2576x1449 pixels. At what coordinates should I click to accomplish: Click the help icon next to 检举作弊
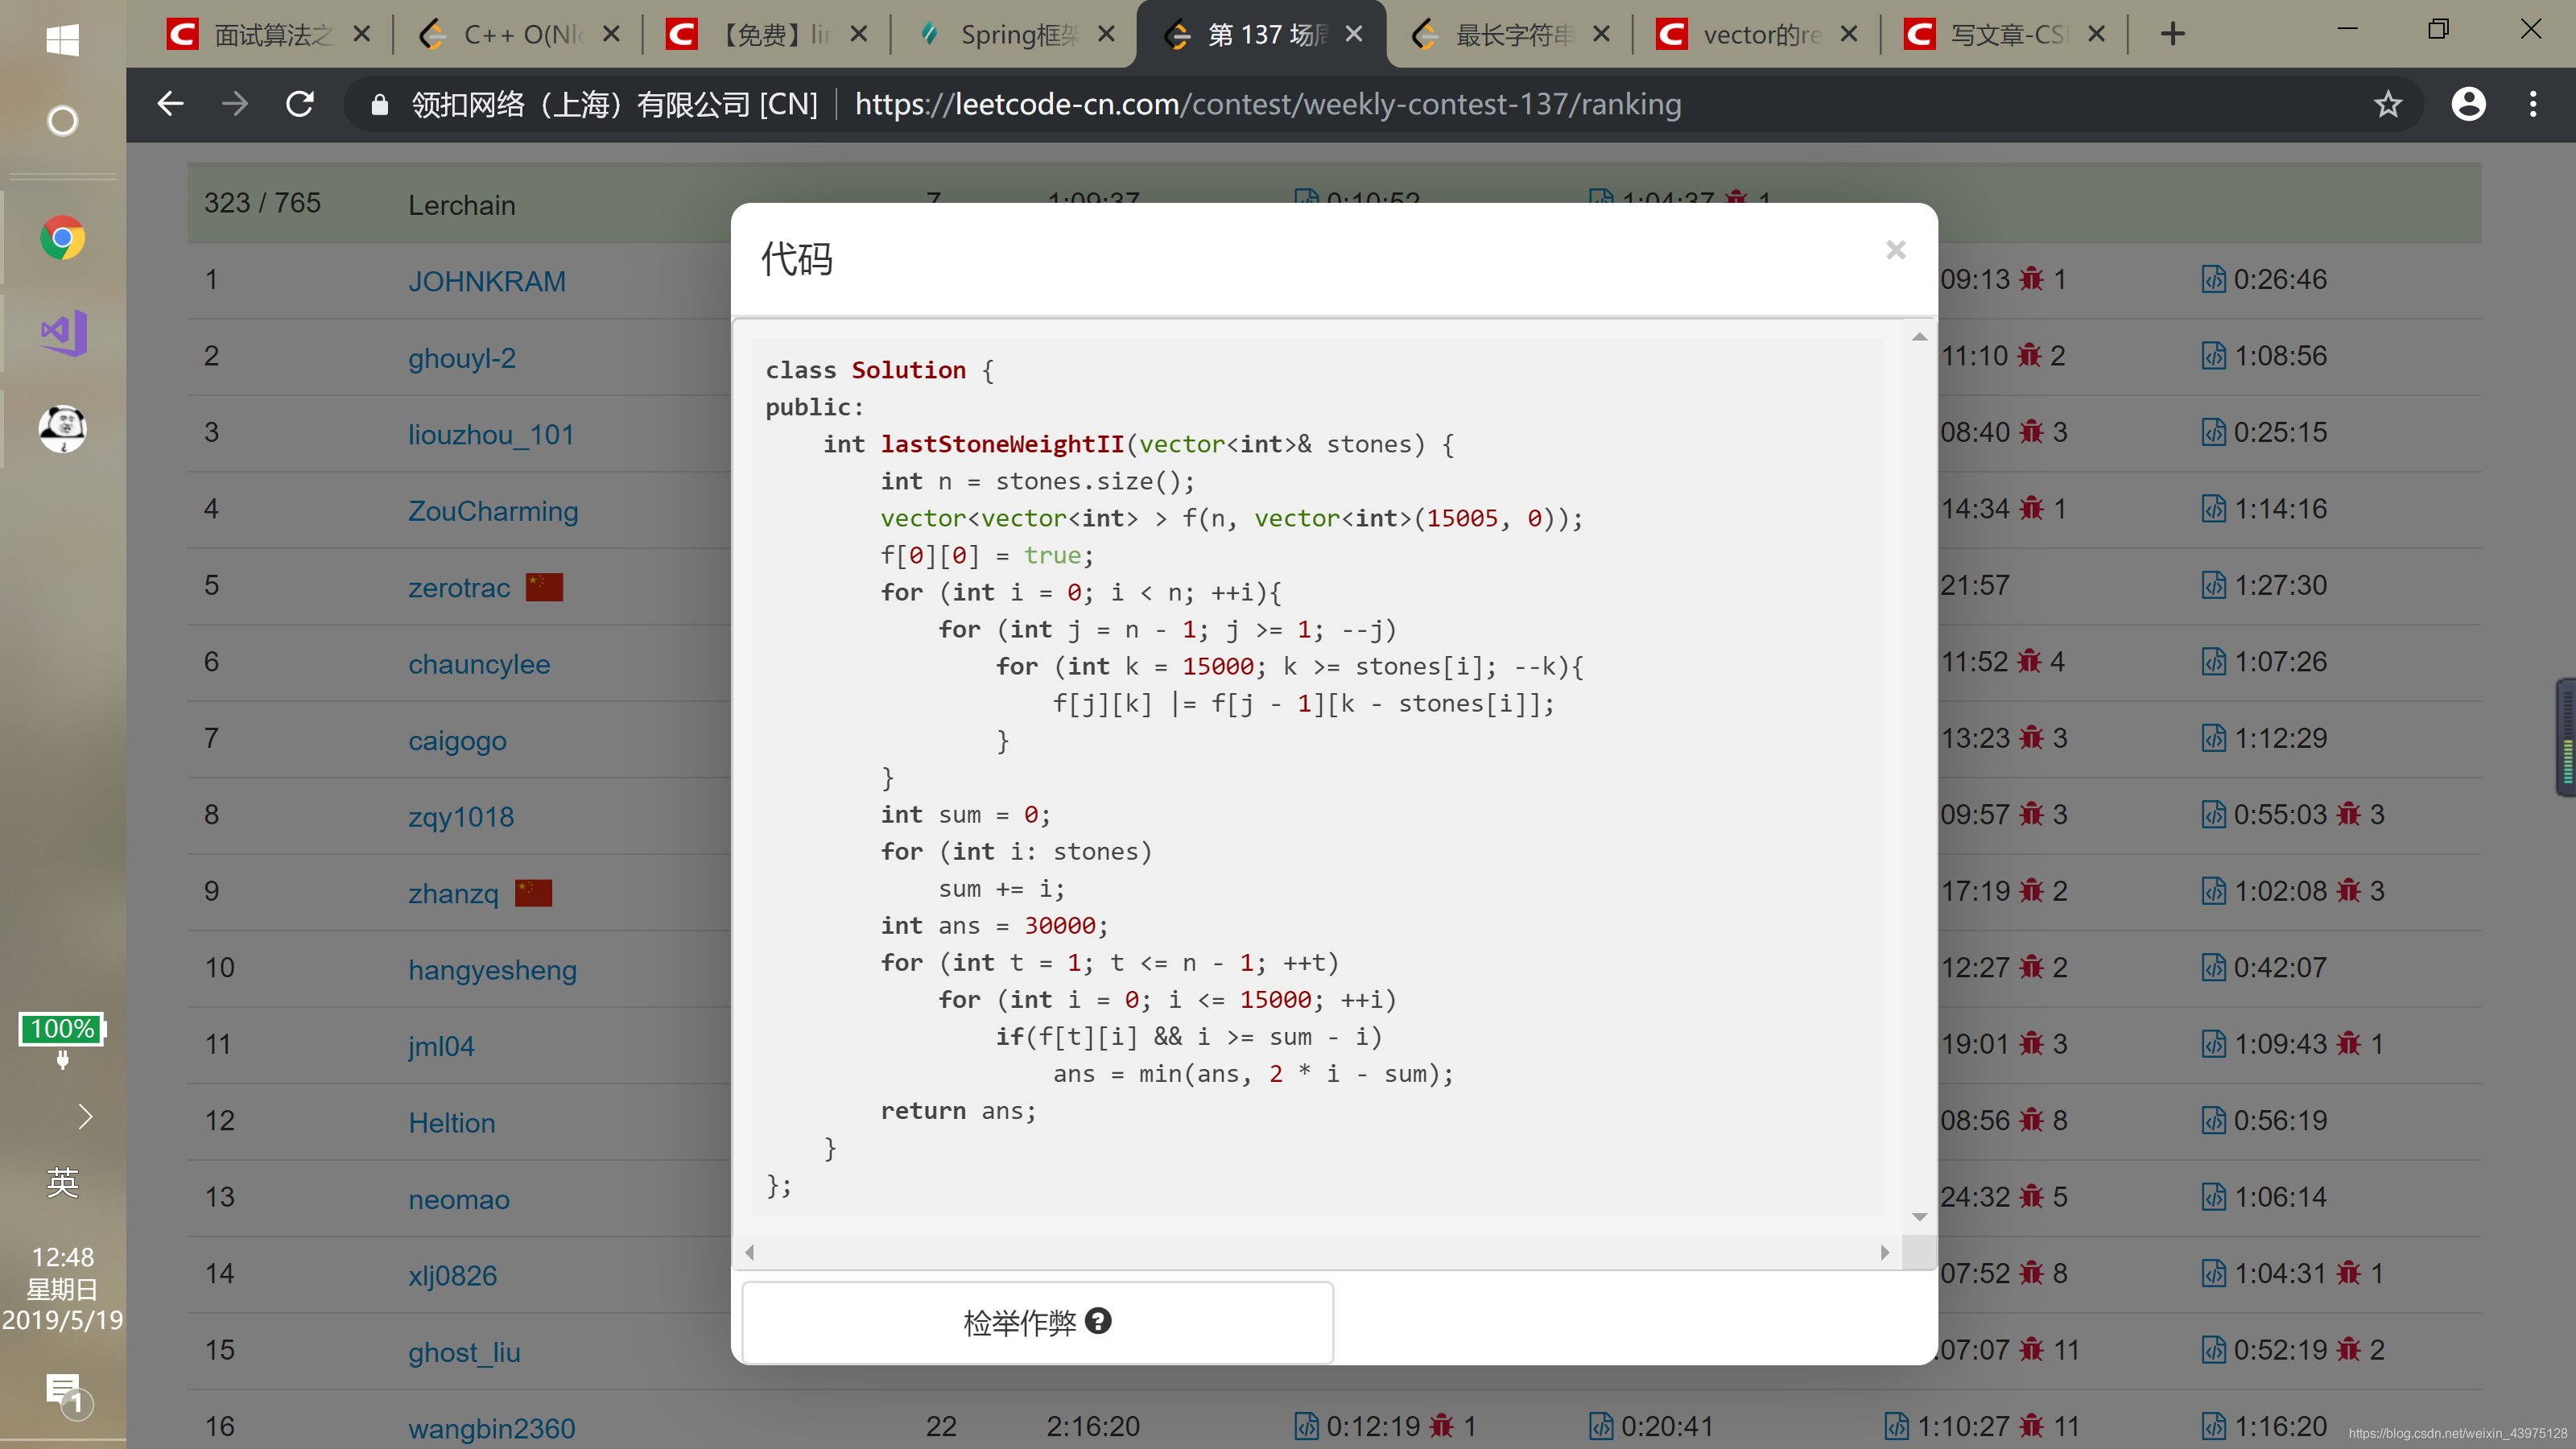(x=1098, y=1321)
